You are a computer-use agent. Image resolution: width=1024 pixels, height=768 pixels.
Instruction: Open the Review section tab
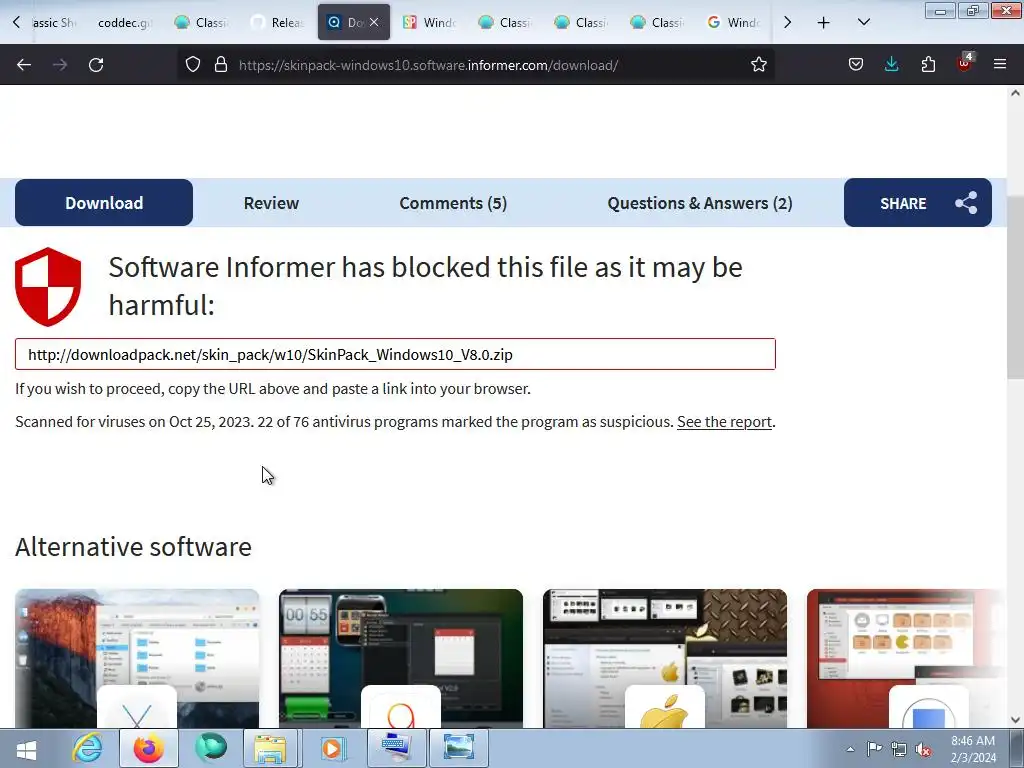tap(271, 203)
